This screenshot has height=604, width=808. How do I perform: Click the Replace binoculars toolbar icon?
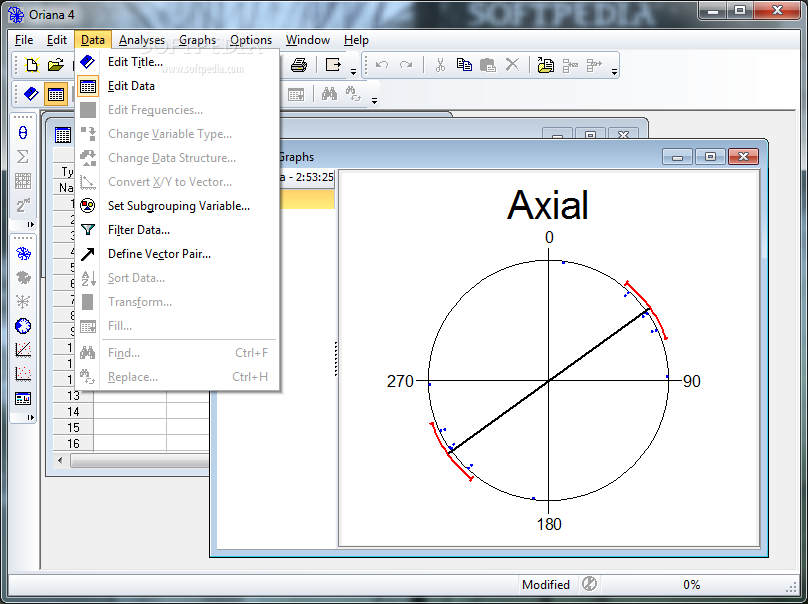coord(353,94)
